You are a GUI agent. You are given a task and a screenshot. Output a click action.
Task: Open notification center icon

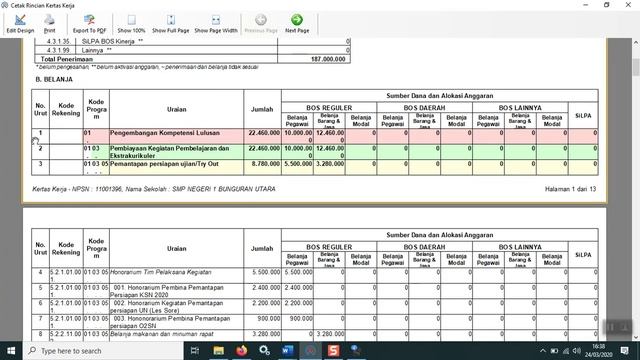coord(624,351)
